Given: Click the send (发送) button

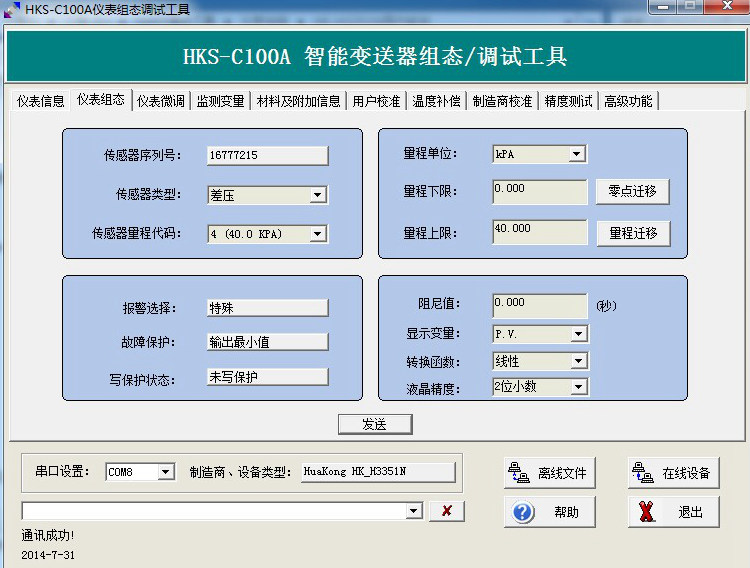Looking at the screenshot, I should pyautogui.click(x=375, y=424).
